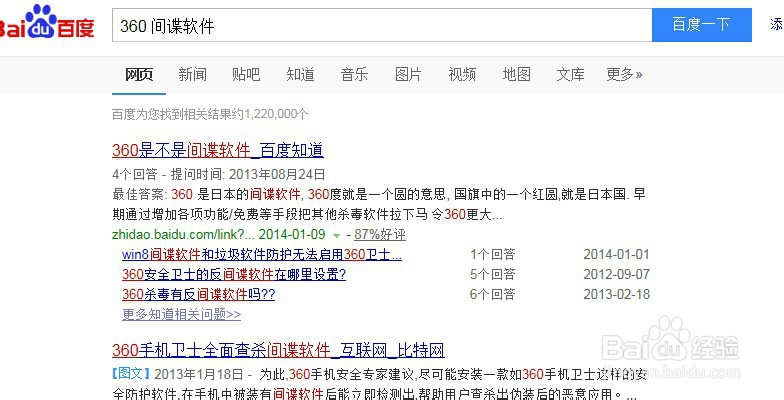
Task: Open the 贴吧 tab
Action: coord(246,74)
